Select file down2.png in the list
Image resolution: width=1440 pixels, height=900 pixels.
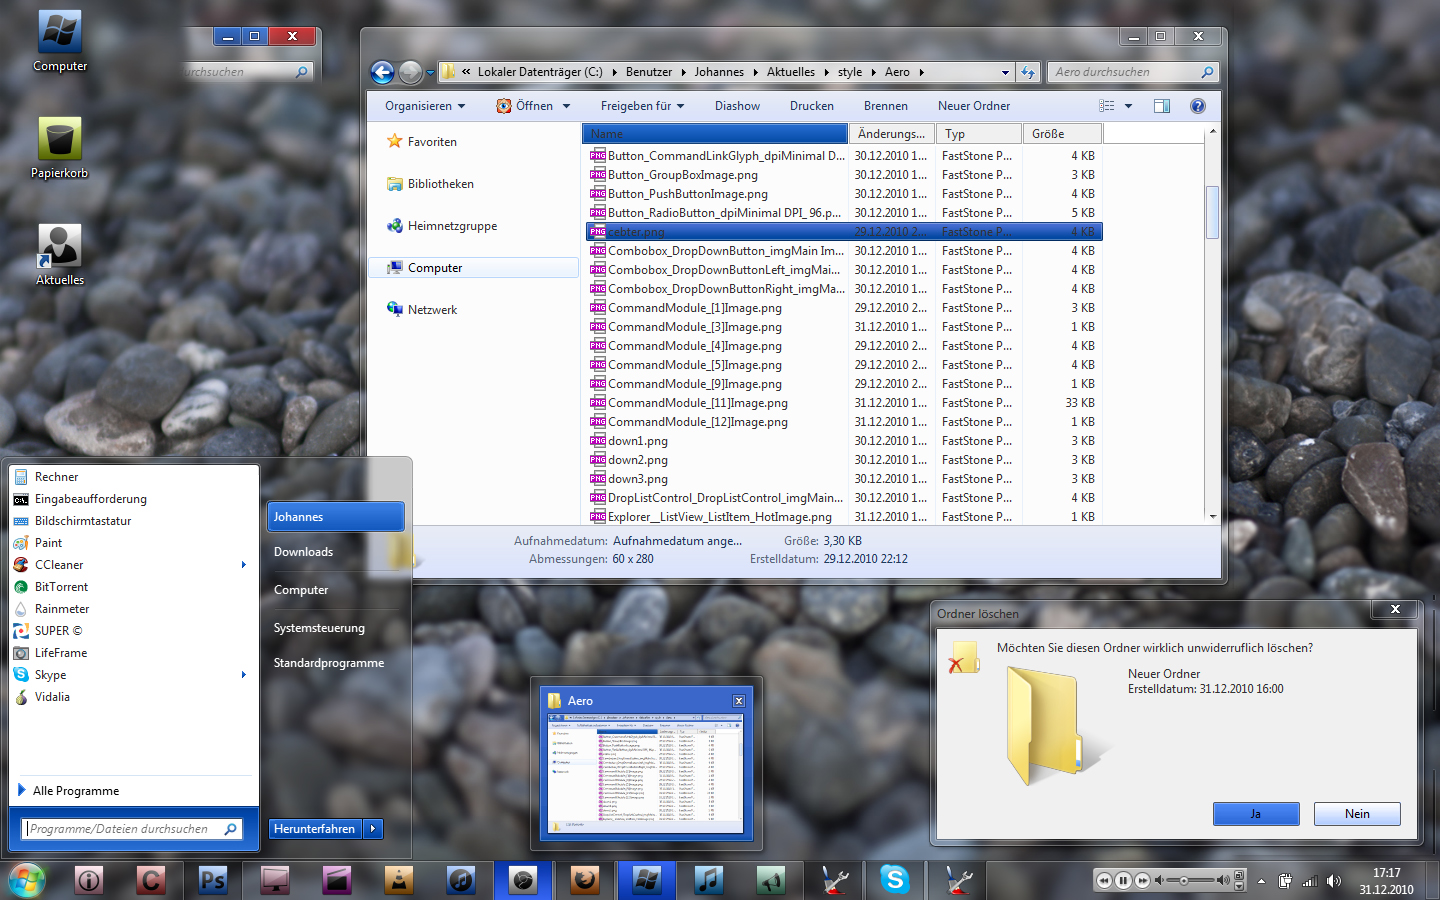coord(638,460)
